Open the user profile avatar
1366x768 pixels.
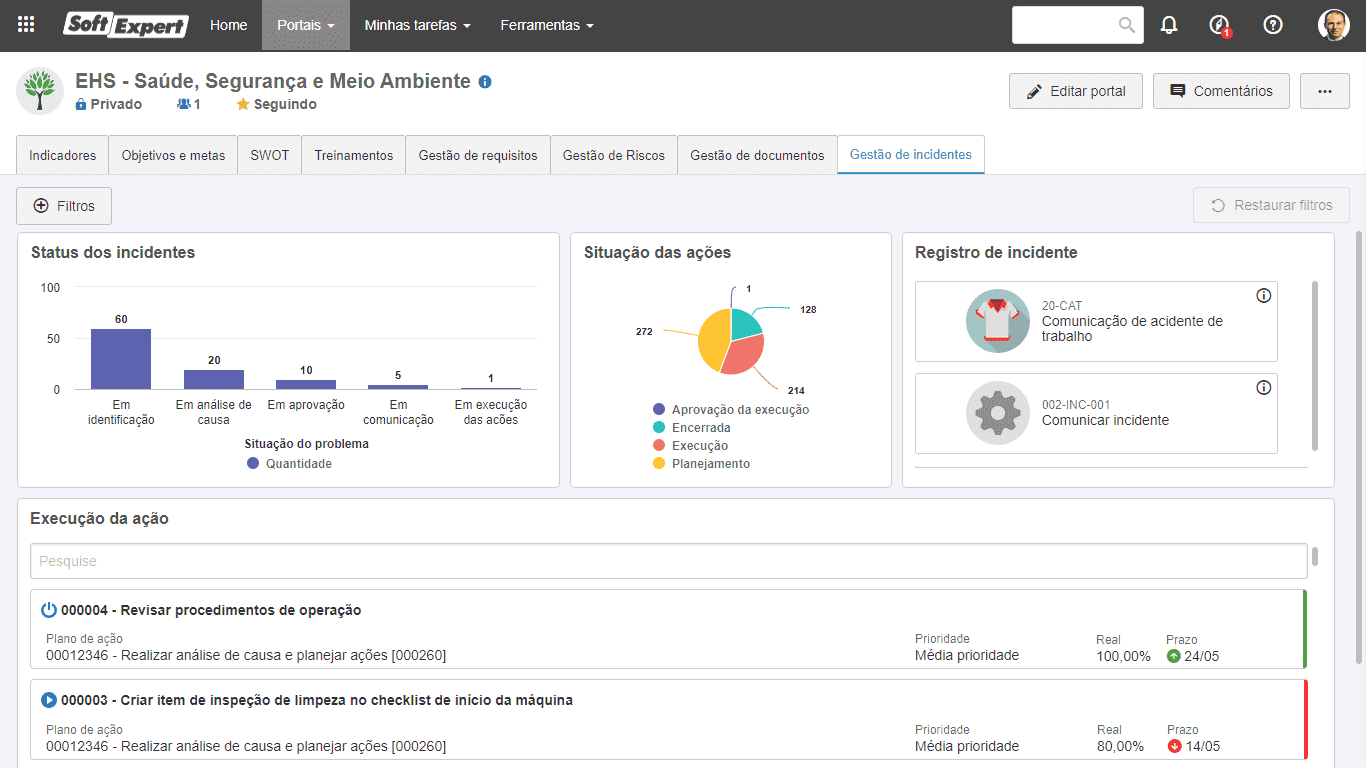click(x=1334, y=25)
